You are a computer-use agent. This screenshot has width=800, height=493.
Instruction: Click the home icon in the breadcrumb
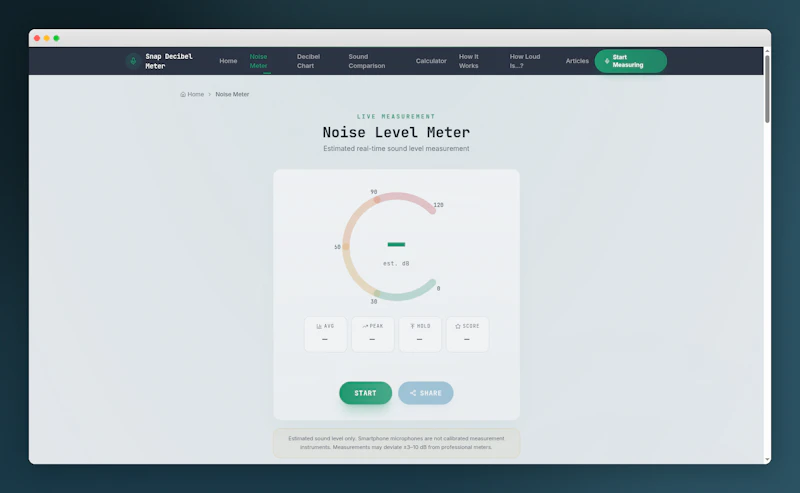point(183,94)
